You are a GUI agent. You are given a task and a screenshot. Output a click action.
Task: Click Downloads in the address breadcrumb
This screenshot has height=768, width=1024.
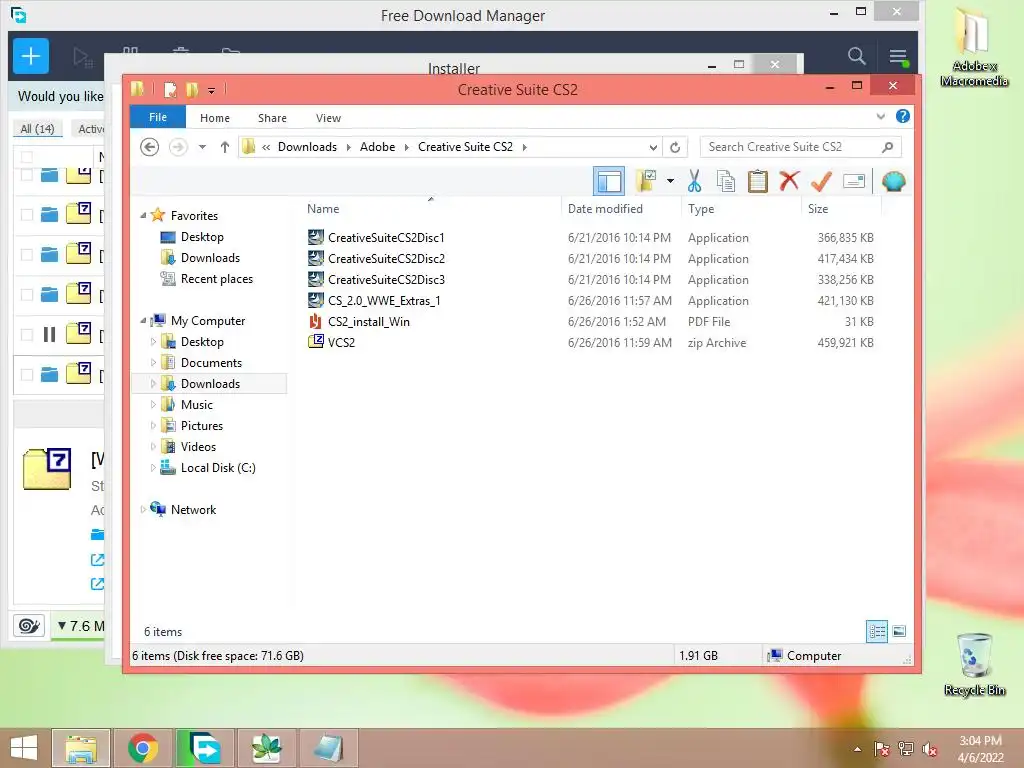coord(308,147)
